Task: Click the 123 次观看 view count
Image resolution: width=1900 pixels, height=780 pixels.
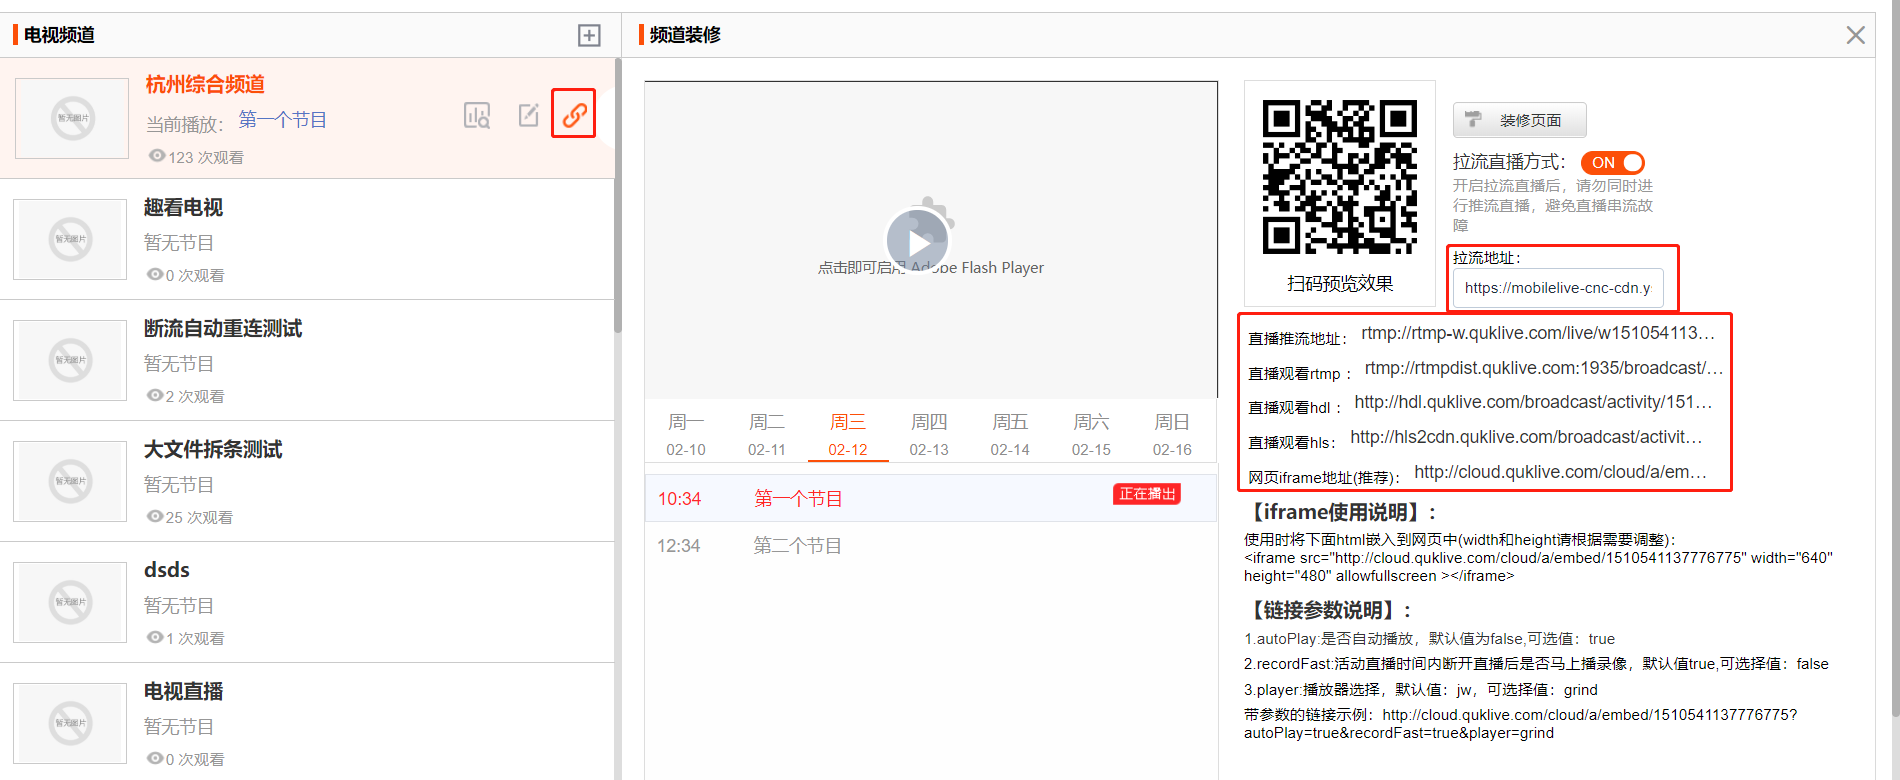Action: click(196, 157)
